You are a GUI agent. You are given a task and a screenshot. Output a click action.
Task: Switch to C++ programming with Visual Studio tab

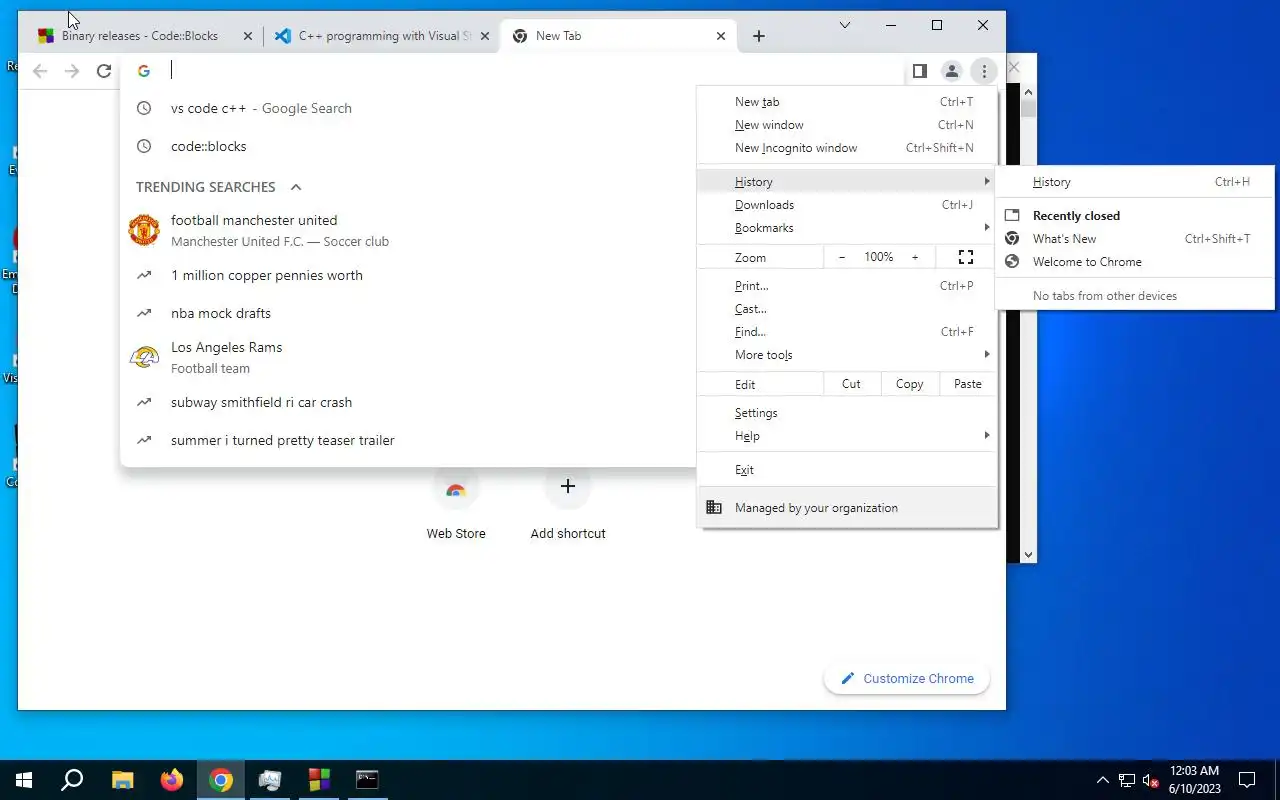[x=380, y=36]
